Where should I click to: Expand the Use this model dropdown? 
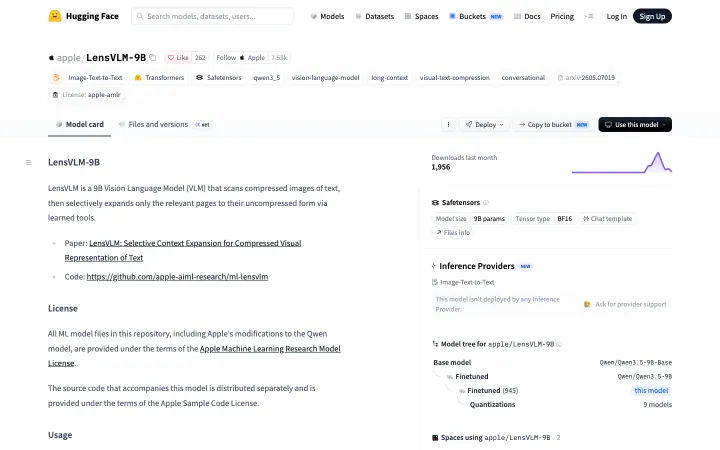tap(635, 124)
